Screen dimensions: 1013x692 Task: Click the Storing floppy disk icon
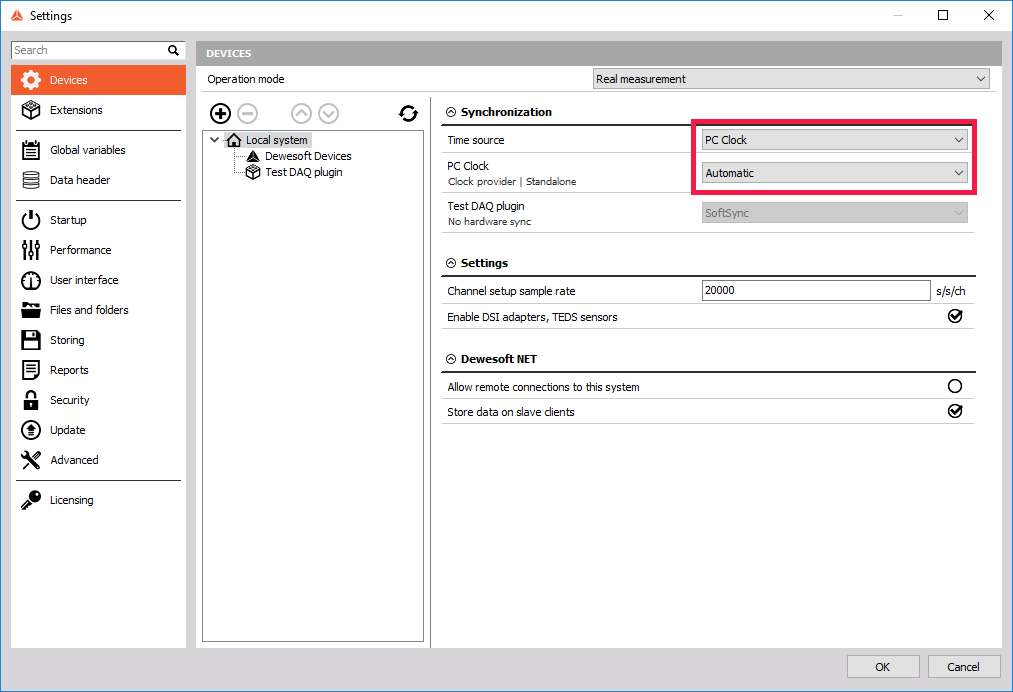tap(30, 340)
